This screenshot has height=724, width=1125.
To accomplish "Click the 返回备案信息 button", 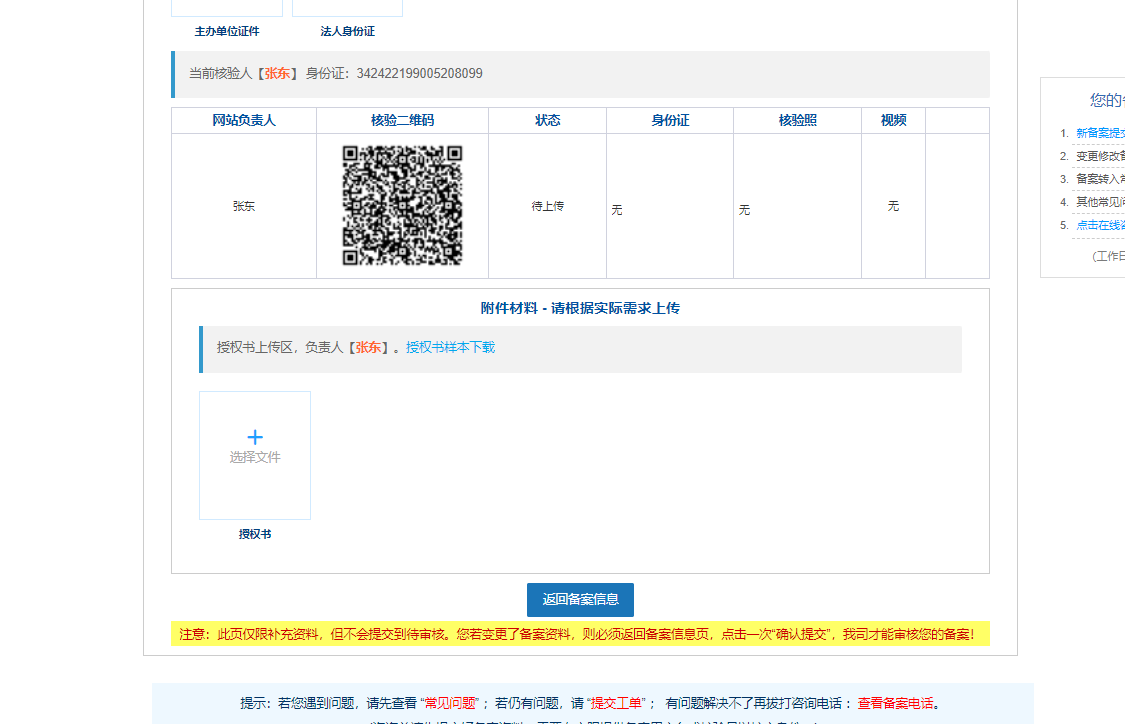I will tap(580, 599).
